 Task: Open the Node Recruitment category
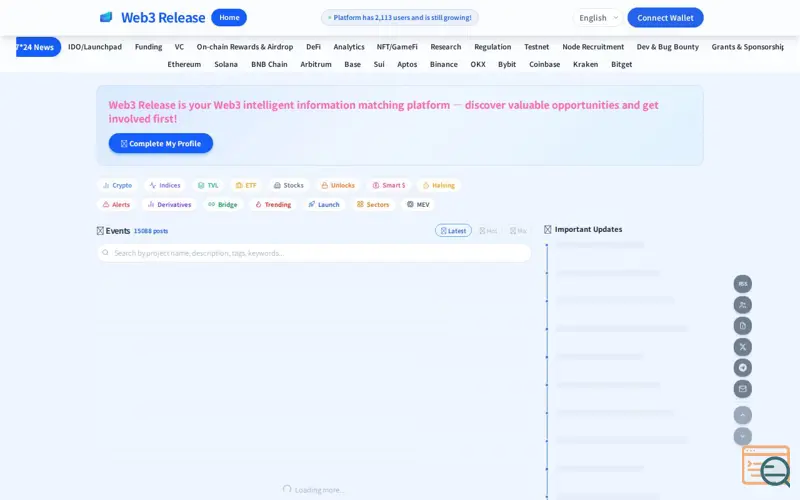[593, 47]
